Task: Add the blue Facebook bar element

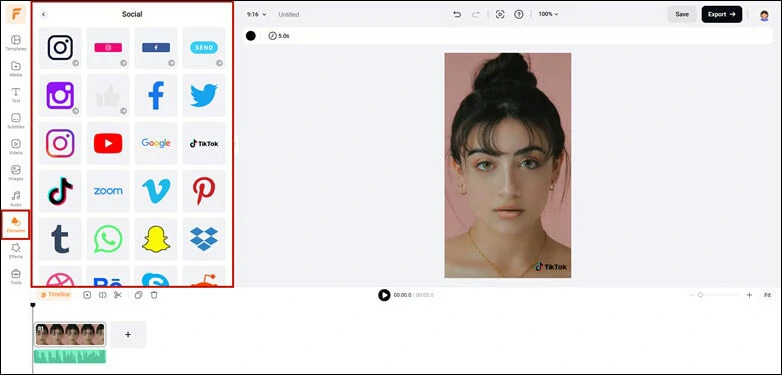Action: point(156,48)
